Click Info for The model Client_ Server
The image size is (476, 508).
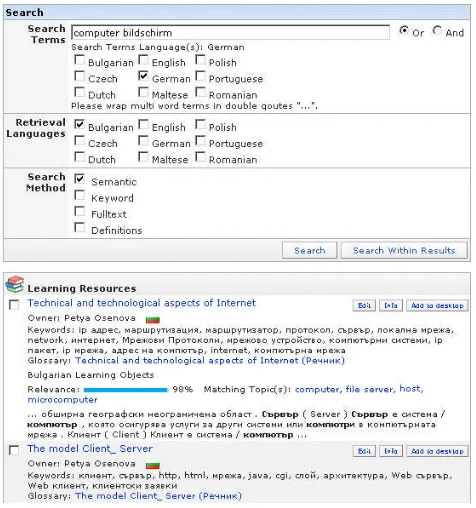click(x=391, y=451)
